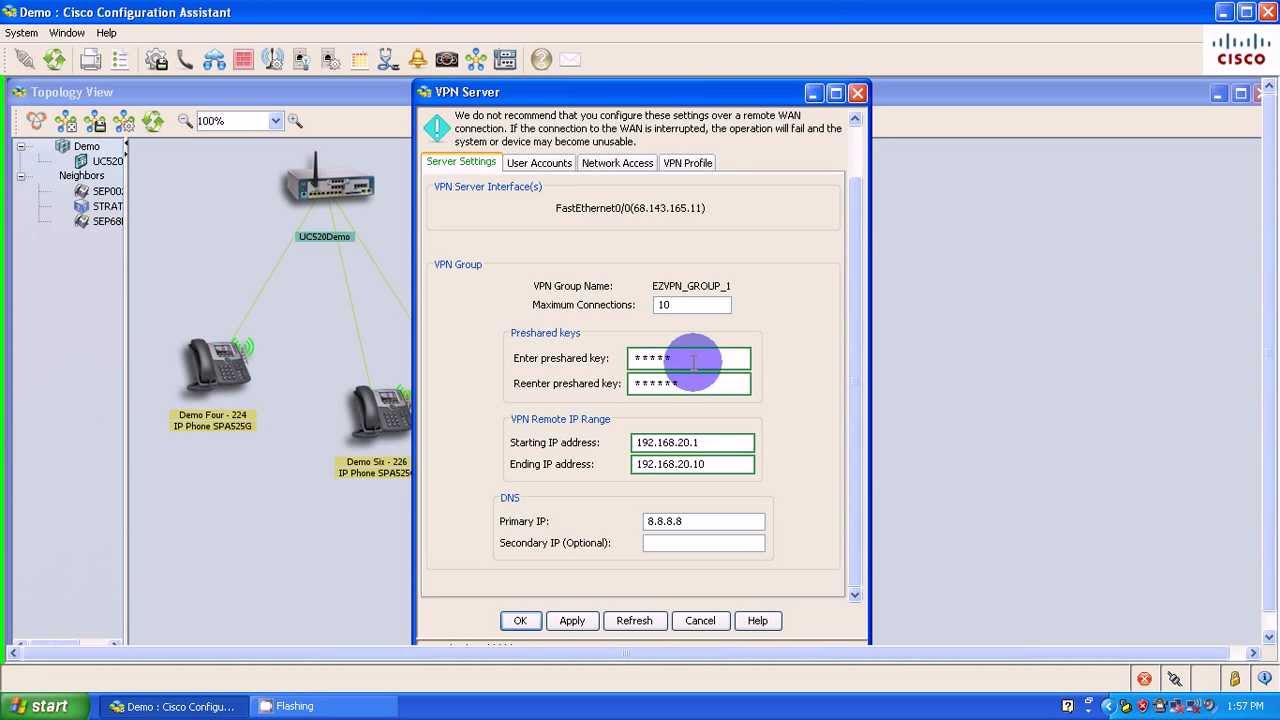Click the Starting IP address field
The image size is (1280, 720).
693,443
